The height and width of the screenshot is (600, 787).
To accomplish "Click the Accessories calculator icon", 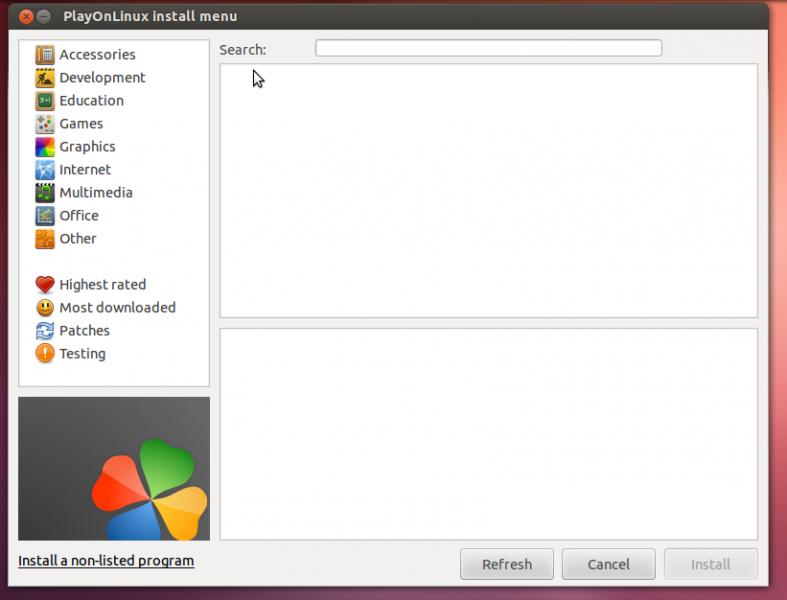I will pyautogui.click(x=45, y=55).
